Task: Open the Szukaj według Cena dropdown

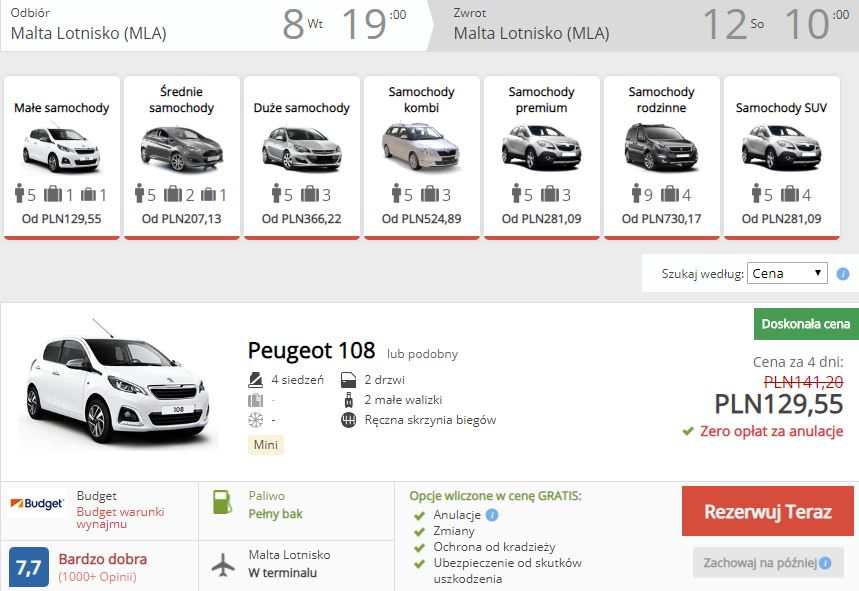Action: (x=787, y=273)
